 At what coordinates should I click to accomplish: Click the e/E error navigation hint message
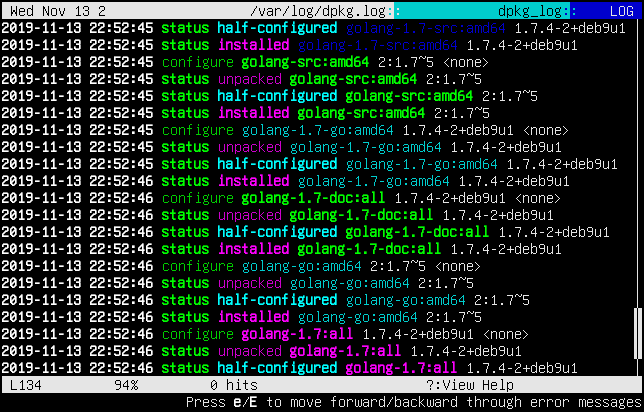pos(414,402)
